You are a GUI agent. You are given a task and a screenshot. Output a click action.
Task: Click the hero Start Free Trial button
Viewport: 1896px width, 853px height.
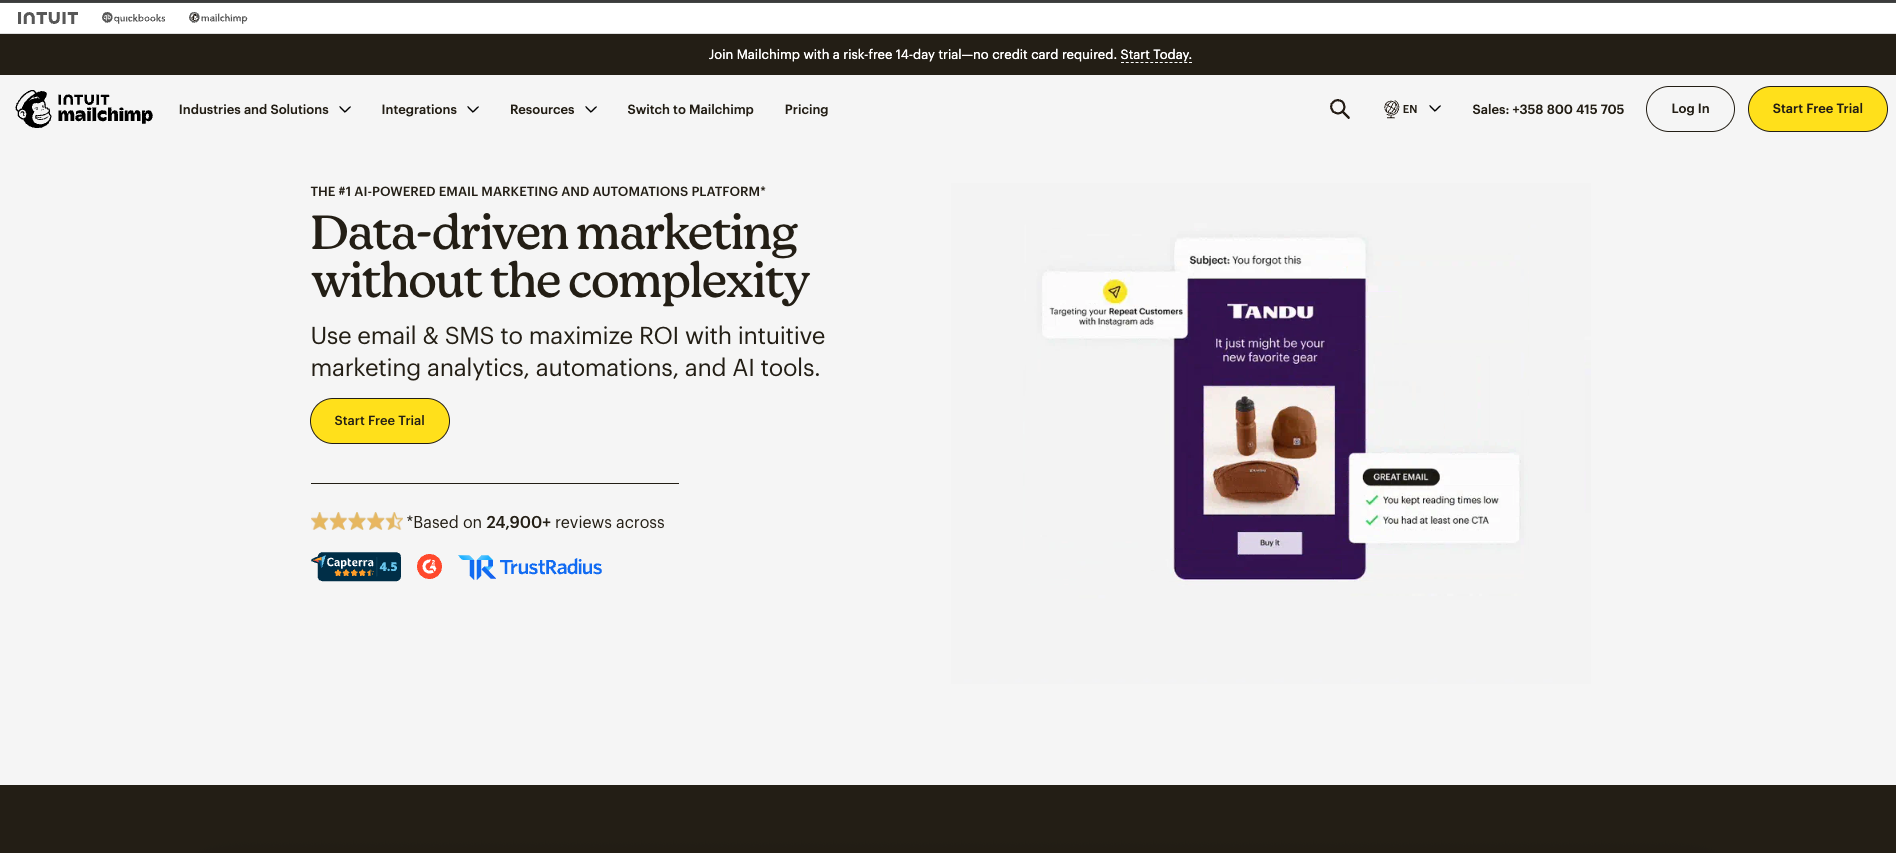[379, 421]
